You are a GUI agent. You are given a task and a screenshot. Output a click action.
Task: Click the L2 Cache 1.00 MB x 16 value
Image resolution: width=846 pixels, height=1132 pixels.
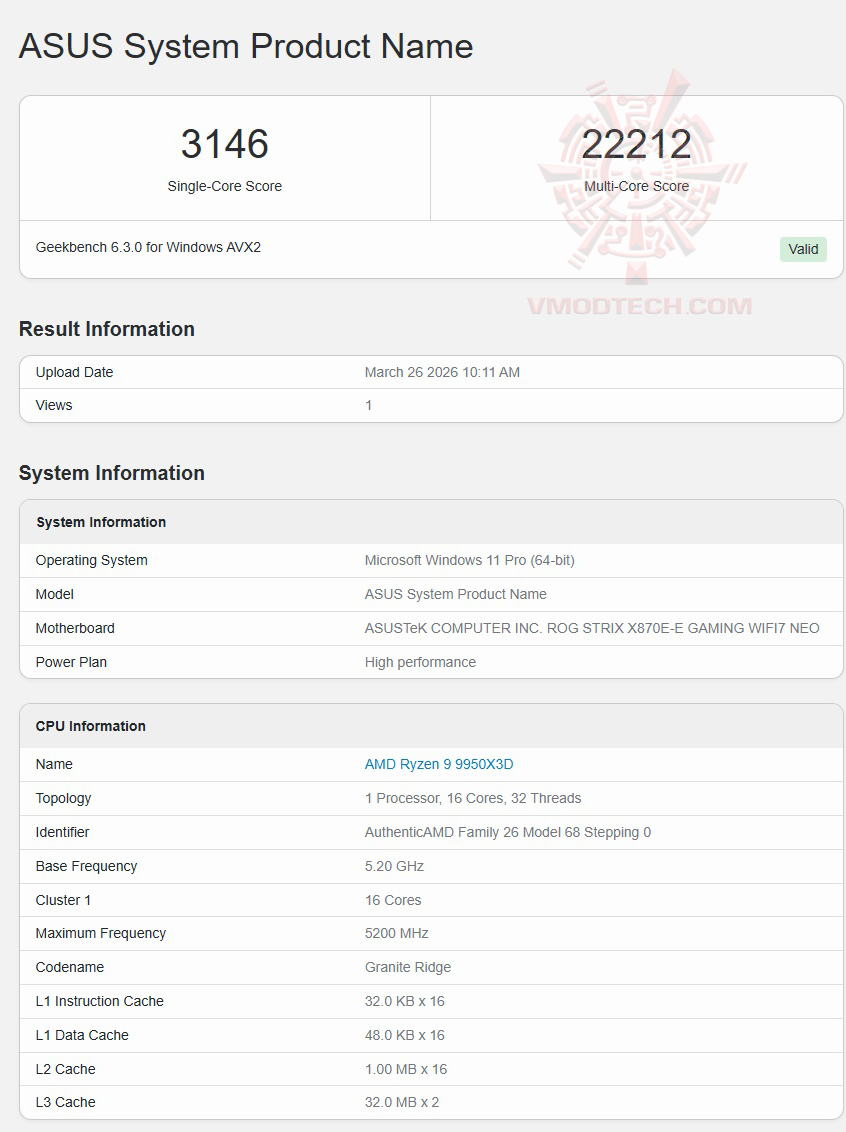click(406, 1069)
